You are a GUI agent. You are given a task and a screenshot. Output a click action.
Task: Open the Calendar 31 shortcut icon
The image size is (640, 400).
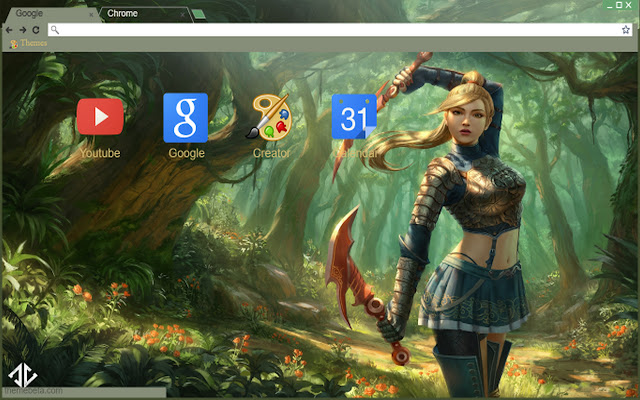point(354,117)
